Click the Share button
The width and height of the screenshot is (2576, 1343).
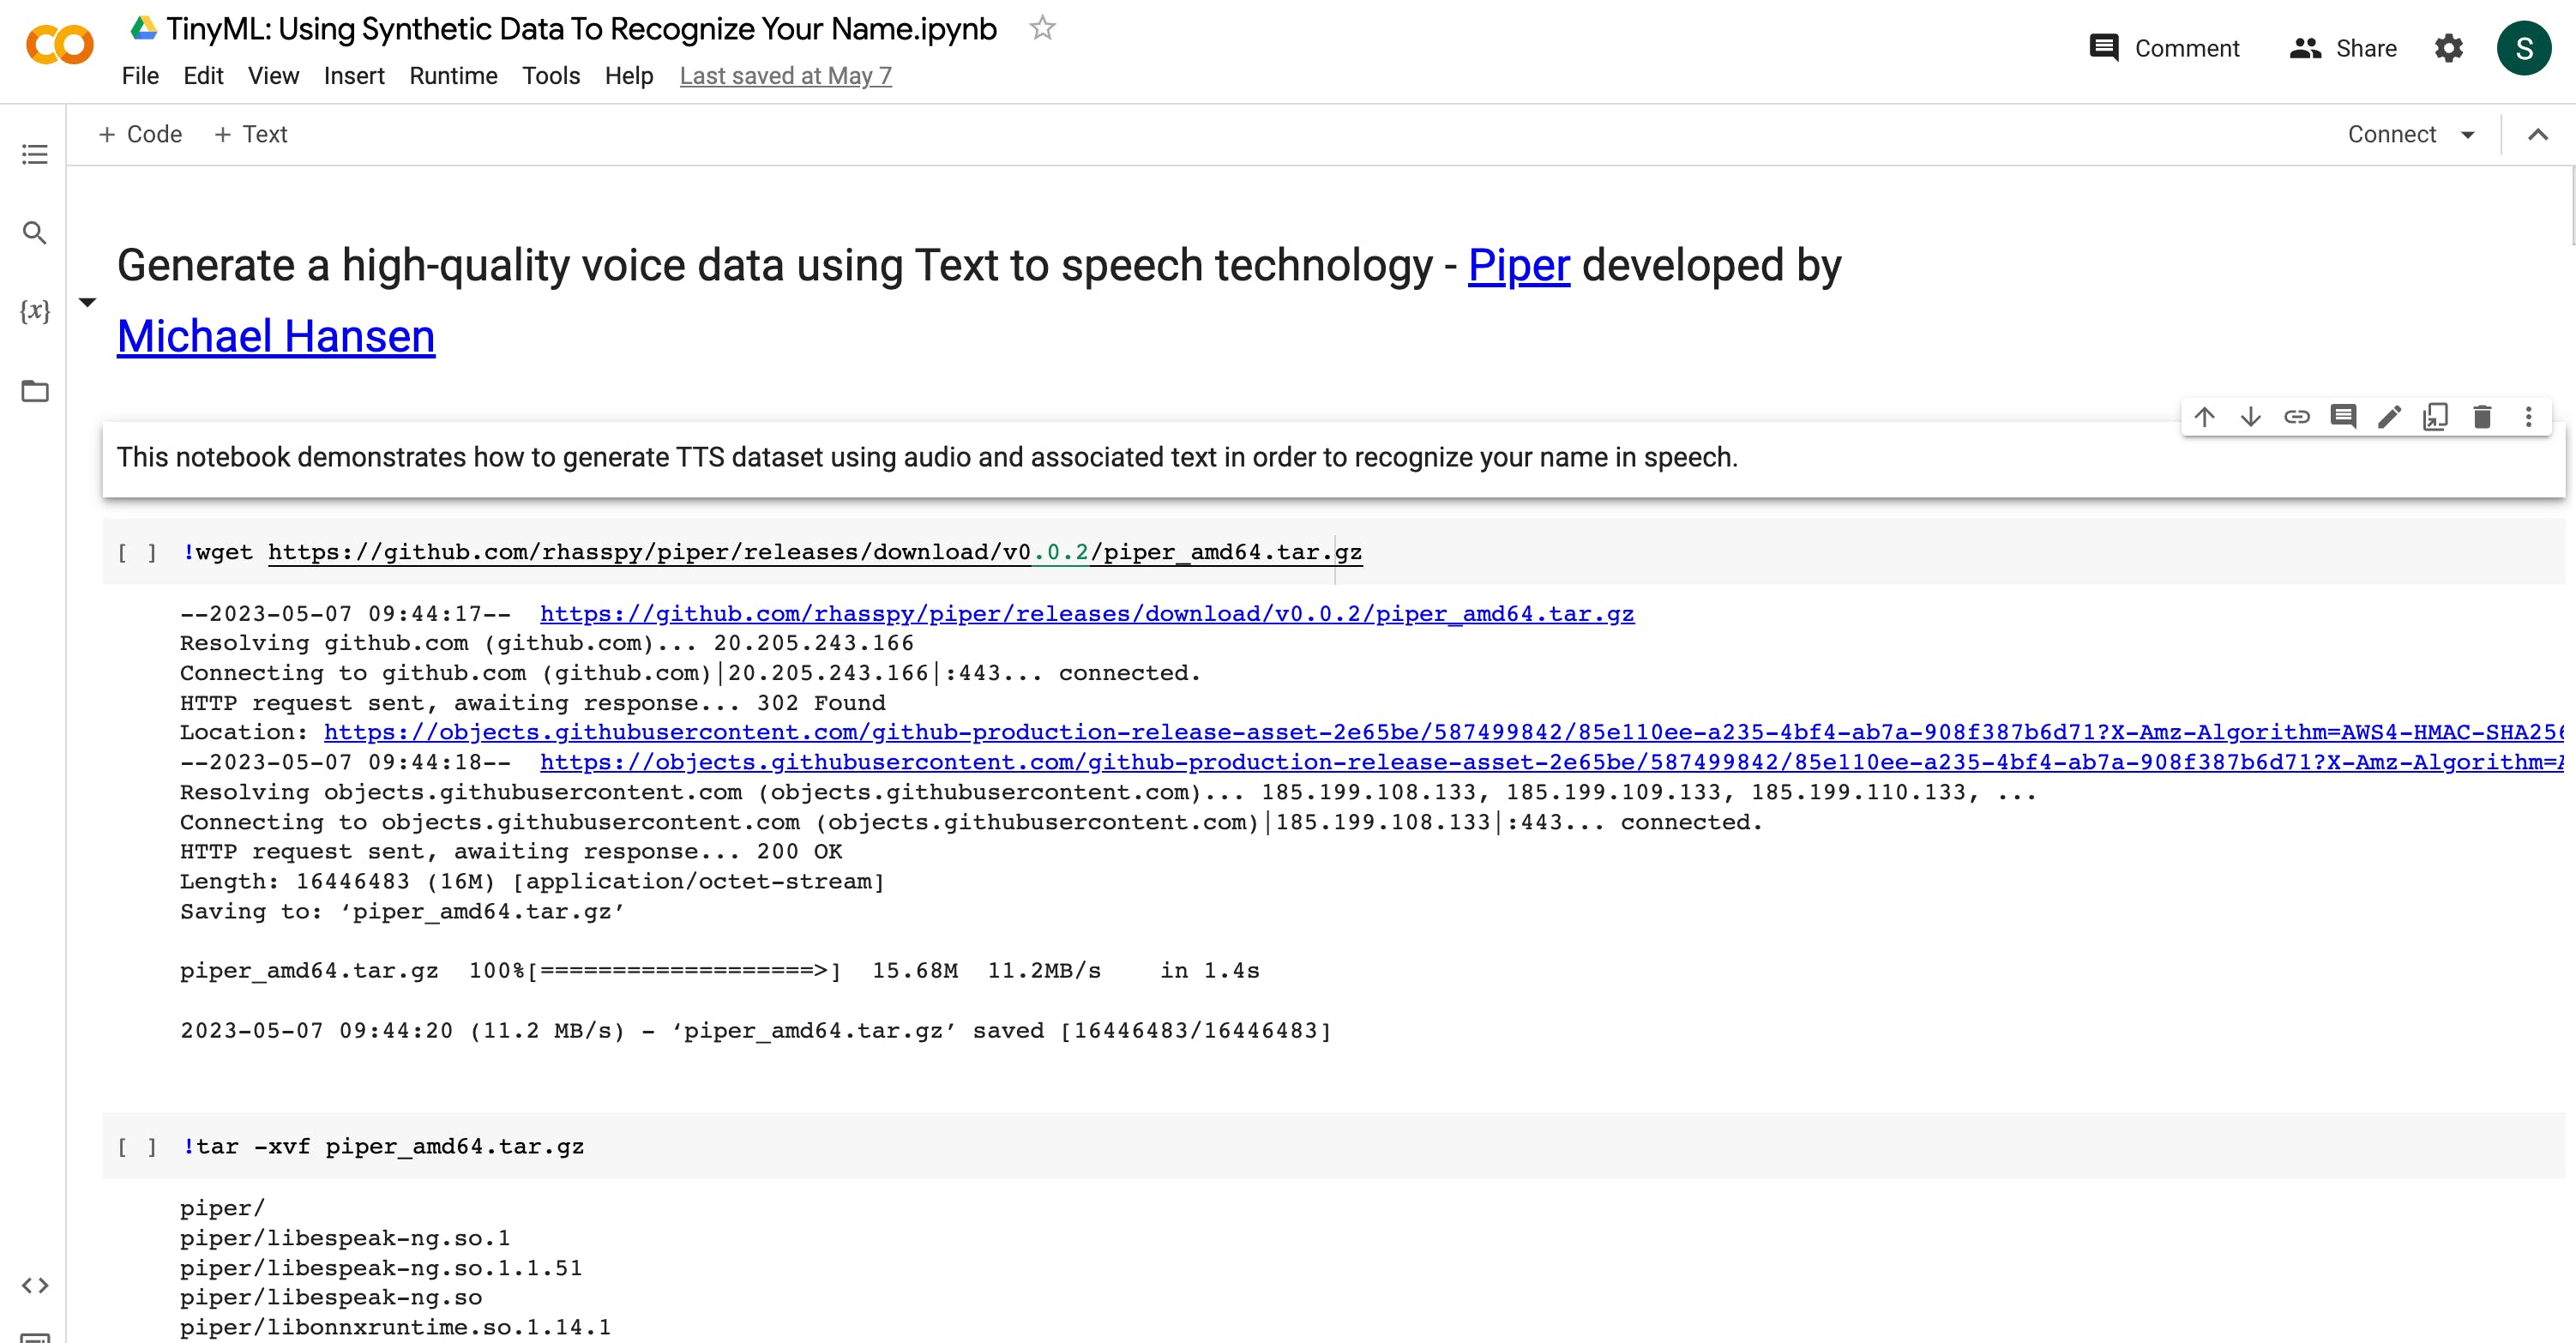click(x=2343, y=48)
